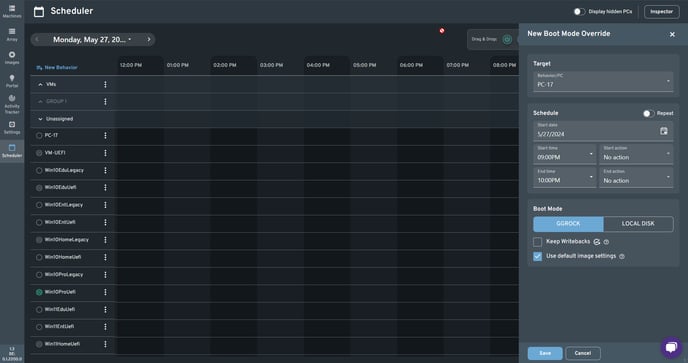Viewport: 688px width, 363px height.
Task: Open Activity Tracker from sidebar
Action: tap(12, 104)
